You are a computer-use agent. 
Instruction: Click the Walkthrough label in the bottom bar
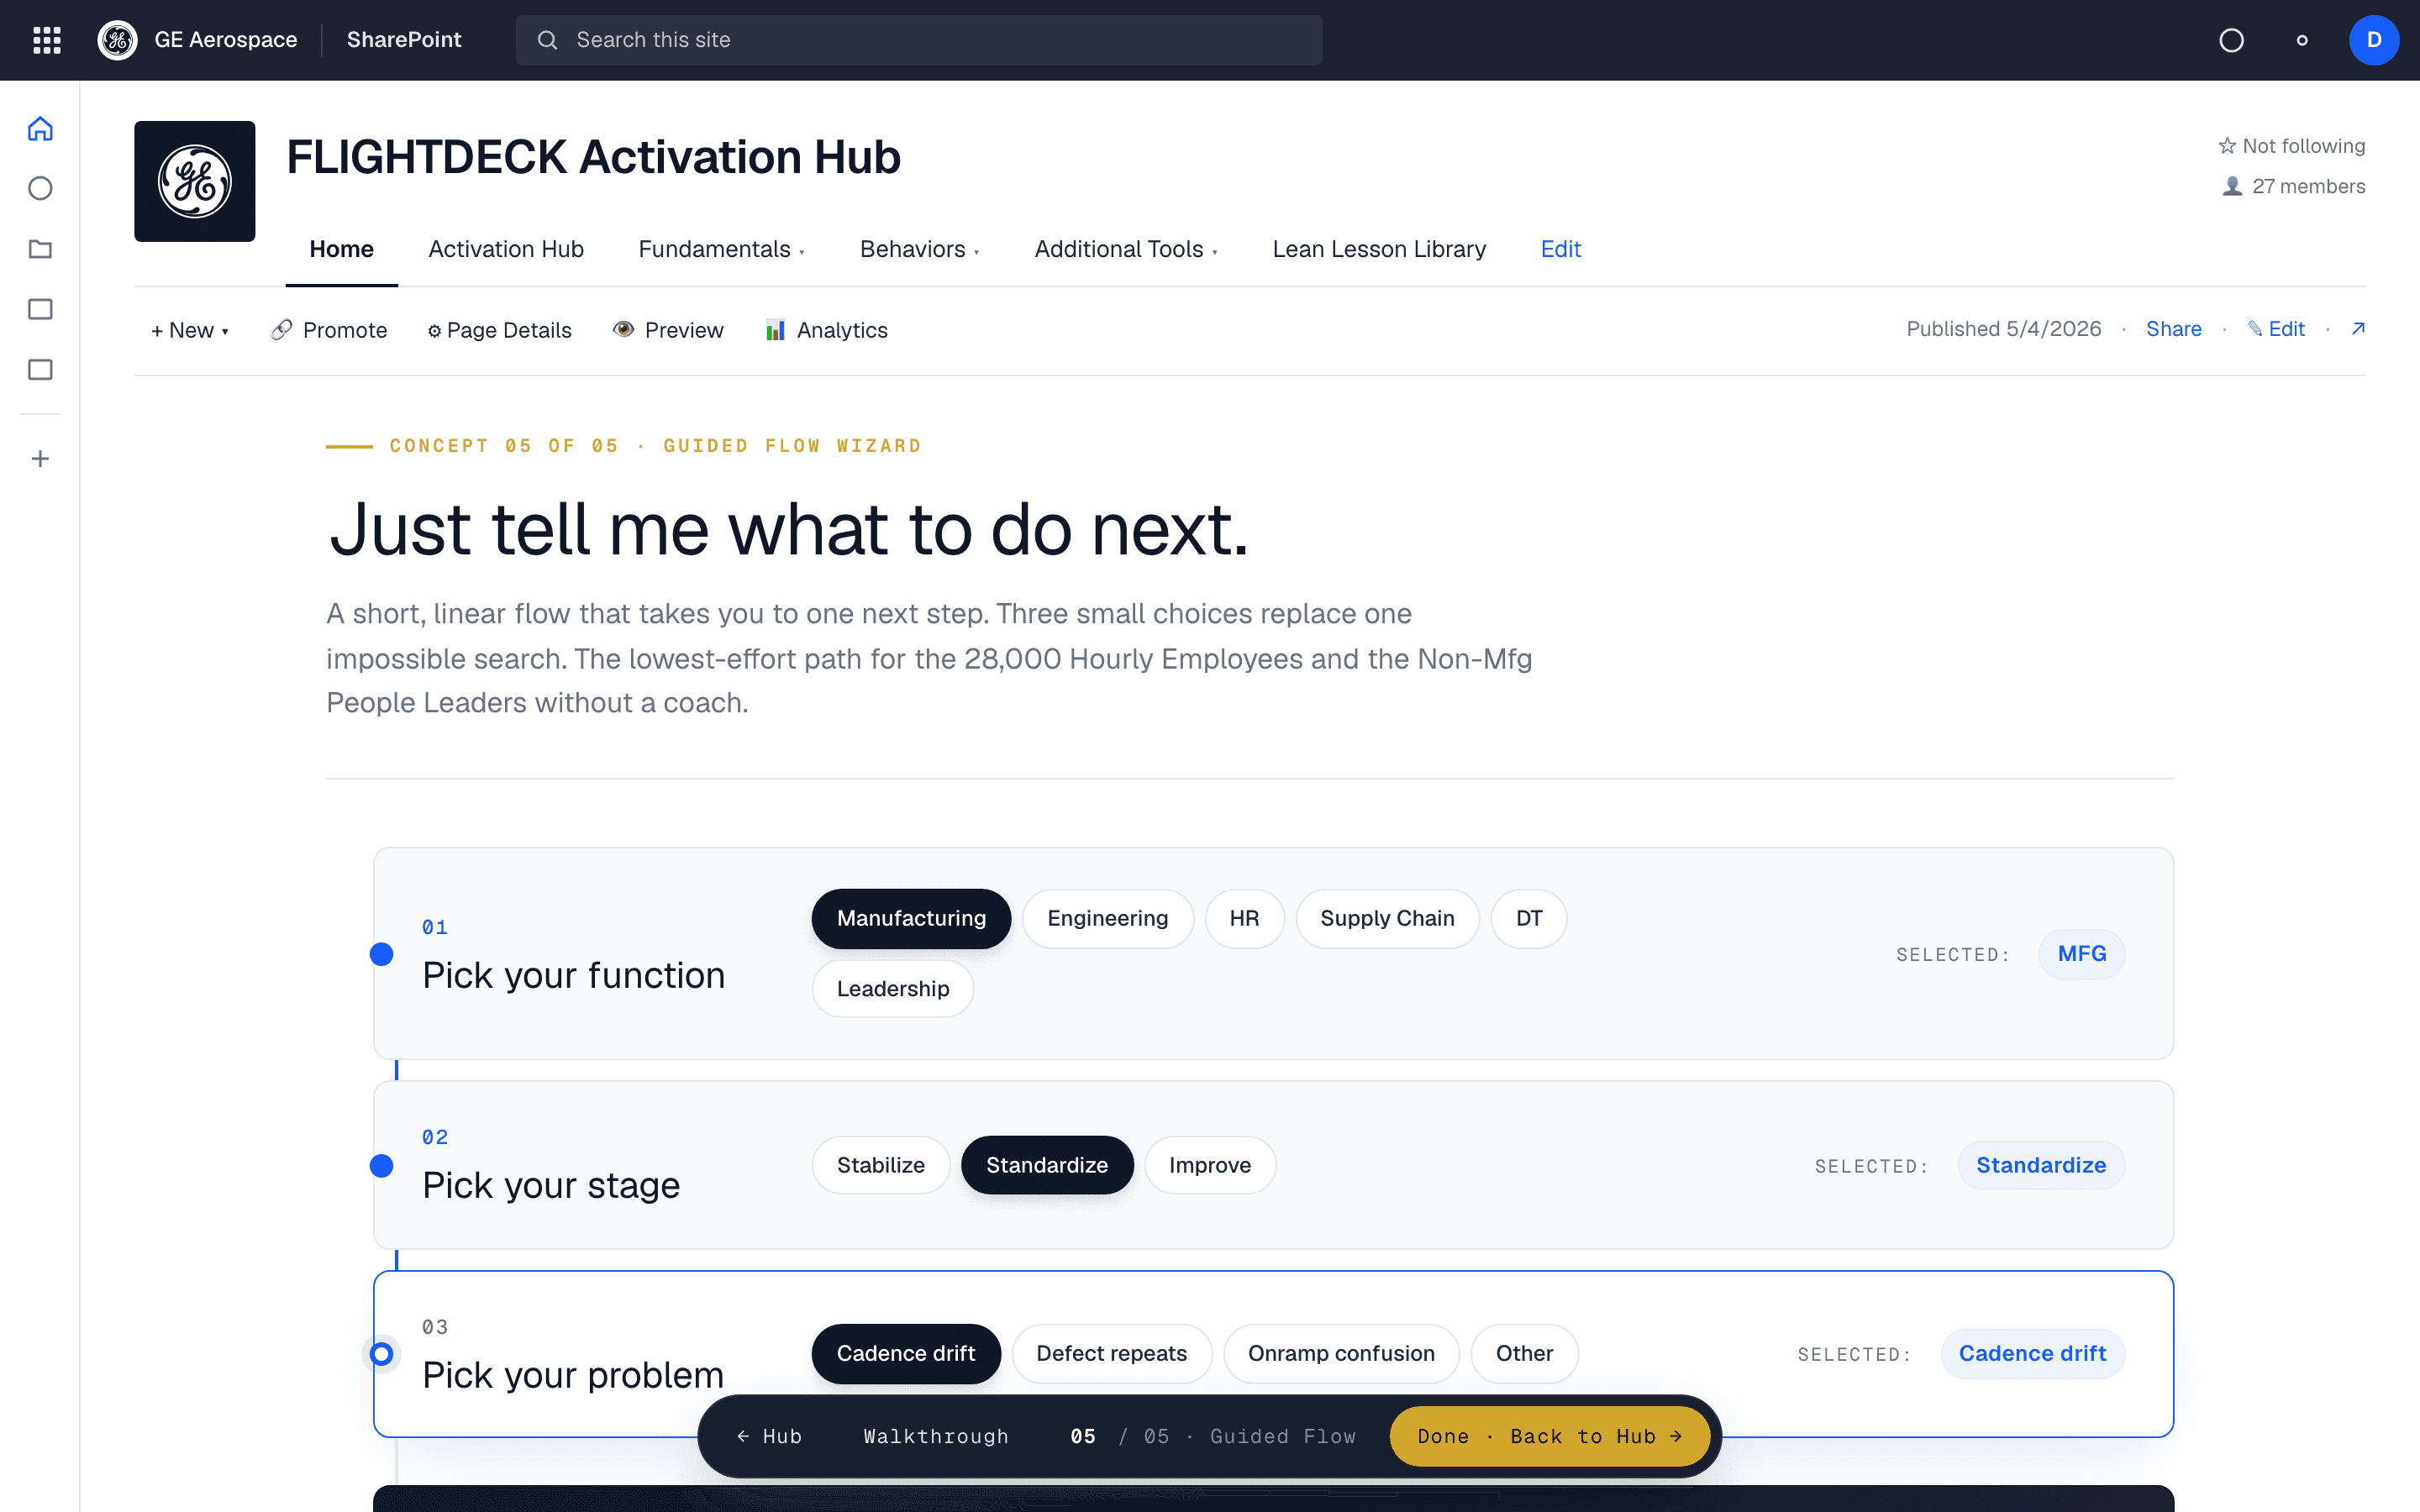(936, 1436)
